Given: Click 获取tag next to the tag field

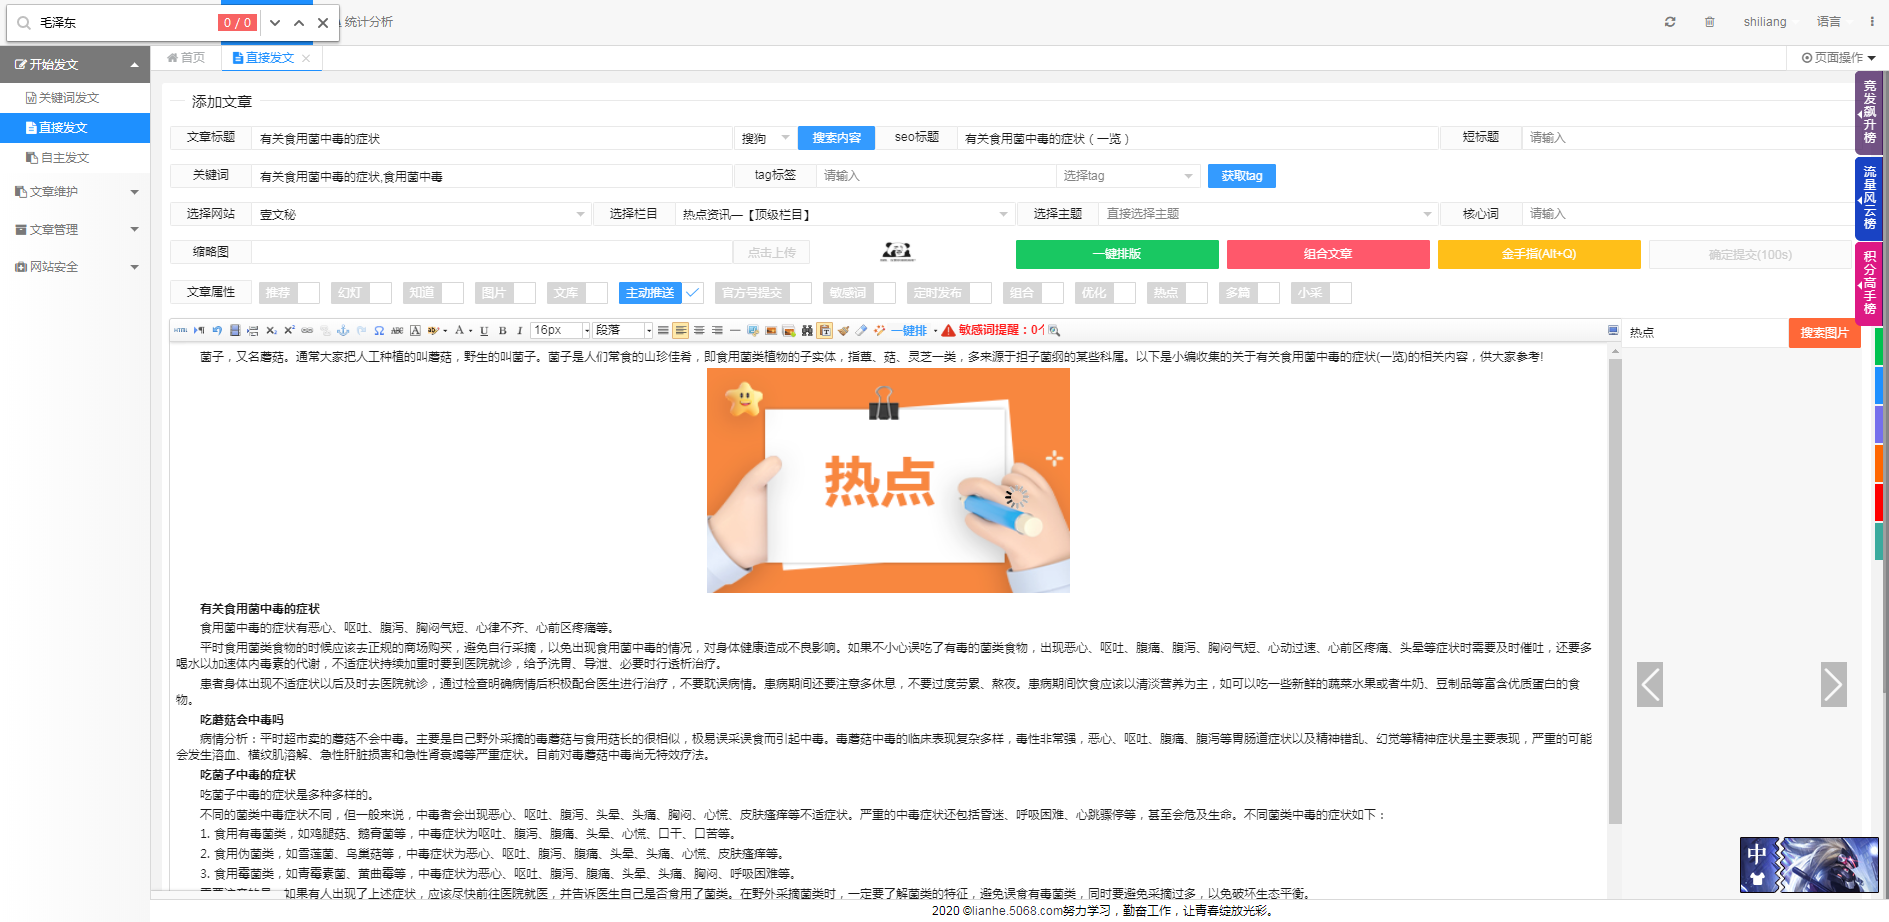Looking at the screenshot, I should click(x=1241, y=175).
